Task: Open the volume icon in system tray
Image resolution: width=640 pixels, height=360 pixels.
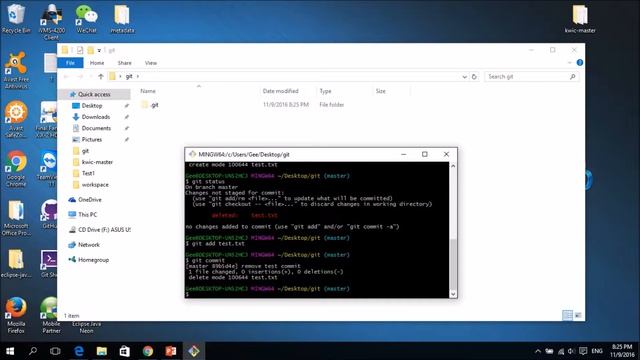Action: point(571,351)
